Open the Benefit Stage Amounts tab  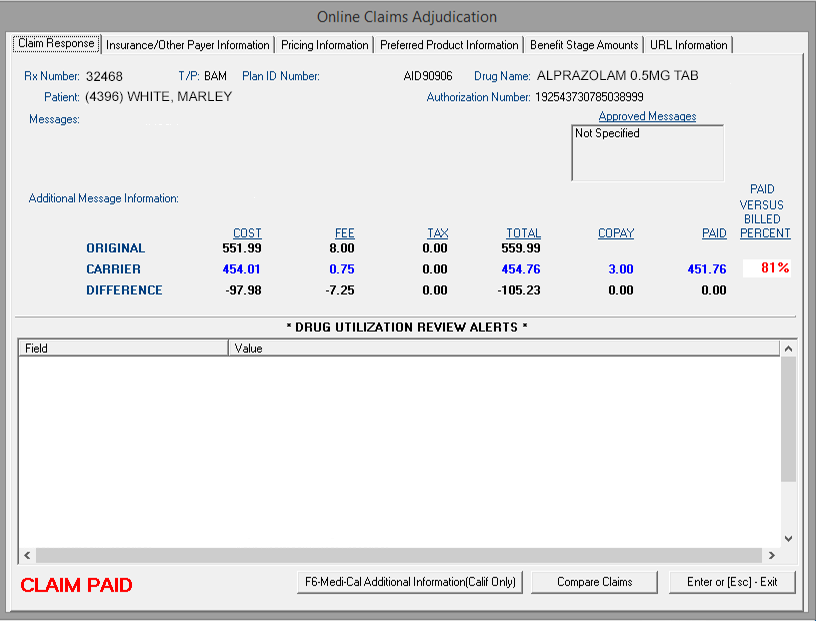tap(584, 45)
